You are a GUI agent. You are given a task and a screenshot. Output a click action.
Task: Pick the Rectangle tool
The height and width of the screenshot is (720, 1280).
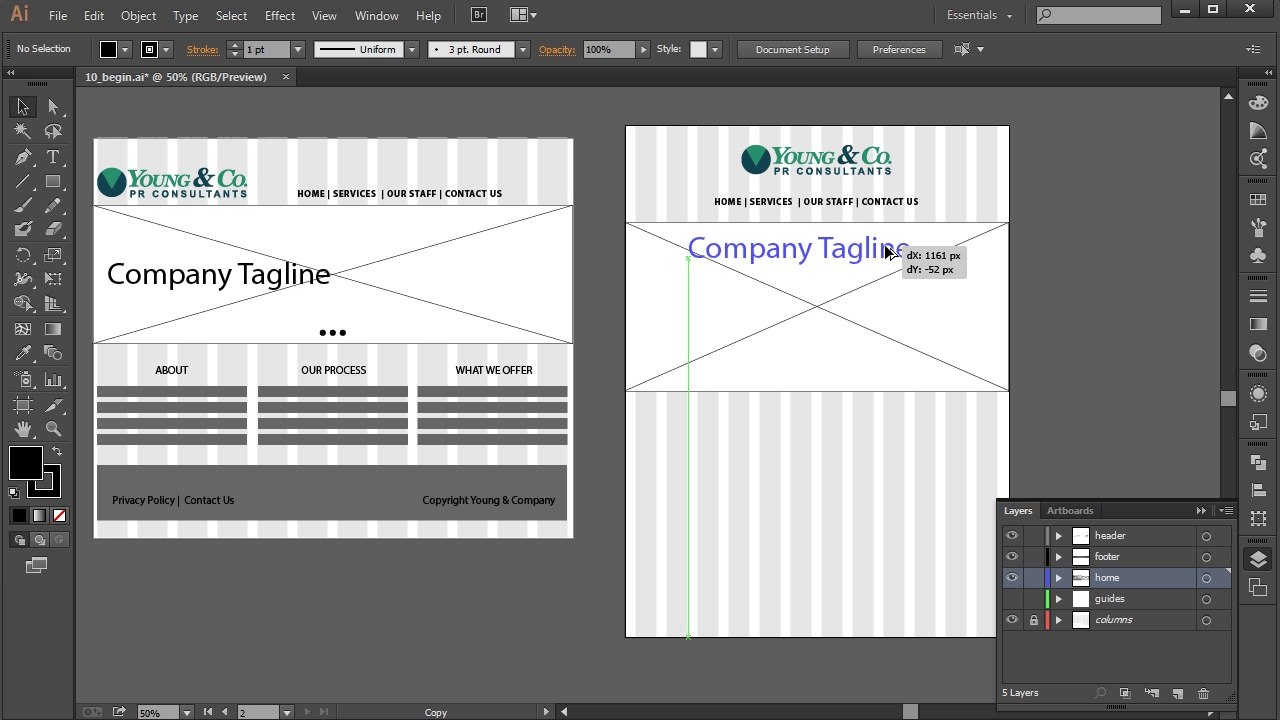tap(53, 182)
